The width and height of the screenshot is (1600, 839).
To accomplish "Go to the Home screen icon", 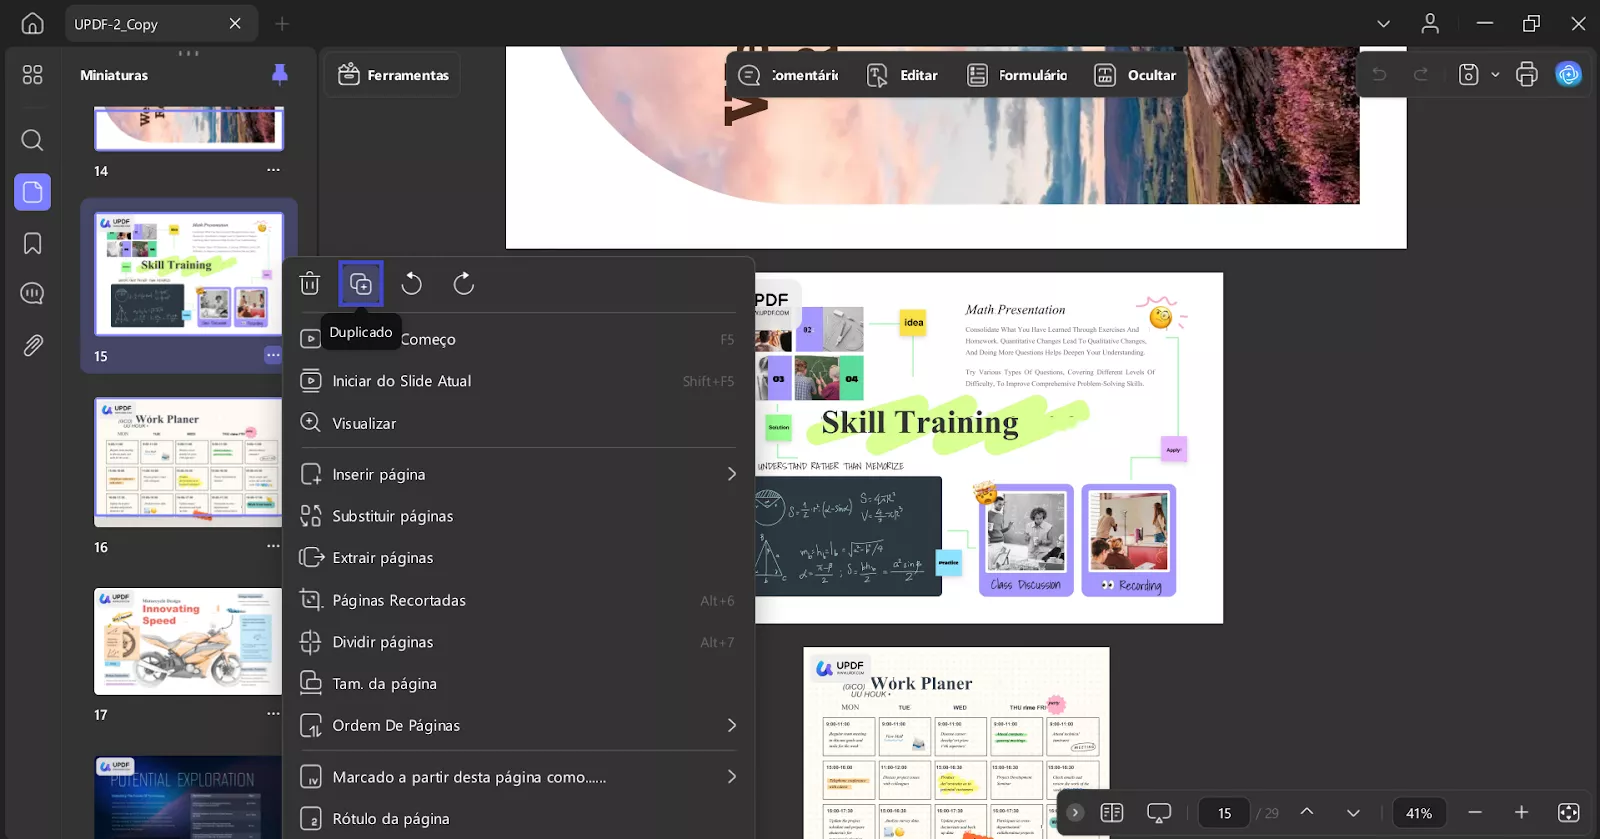I will tap(32, 23).
